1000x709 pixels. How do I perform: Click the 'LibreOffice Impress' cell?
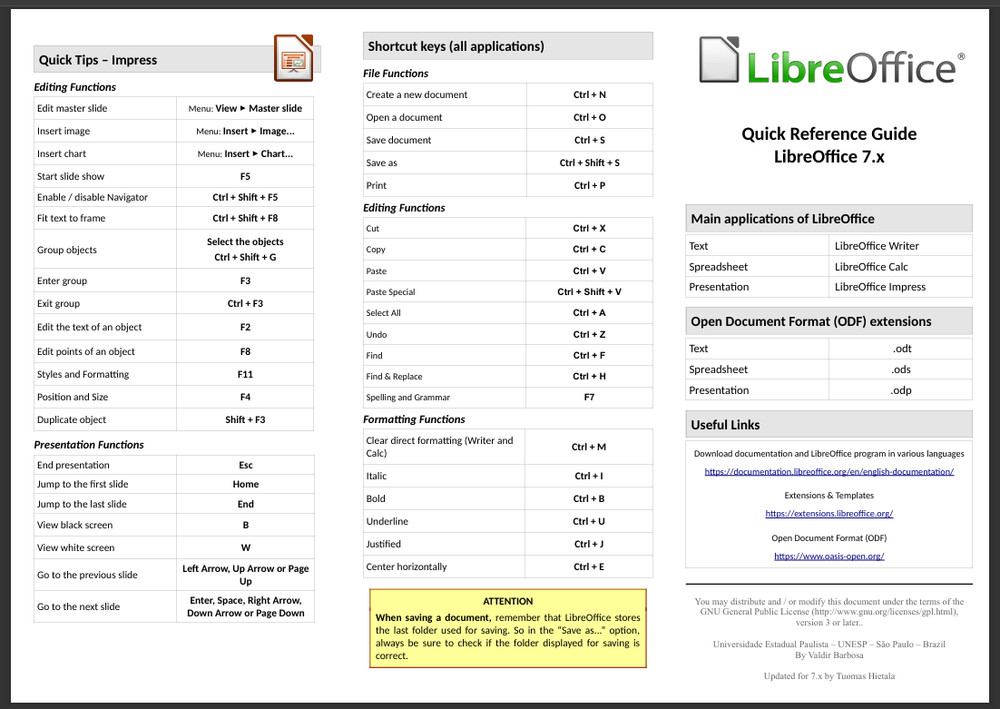[901, 287]
